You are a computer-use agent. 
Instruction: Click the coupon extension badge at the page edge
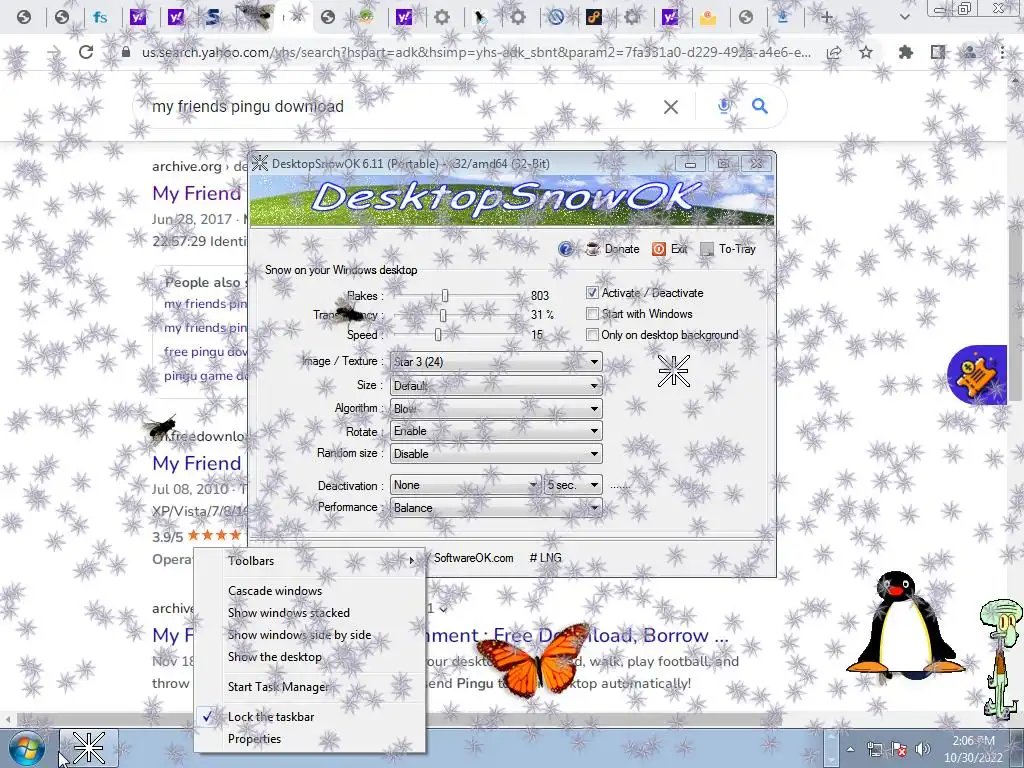pos(978,375)
